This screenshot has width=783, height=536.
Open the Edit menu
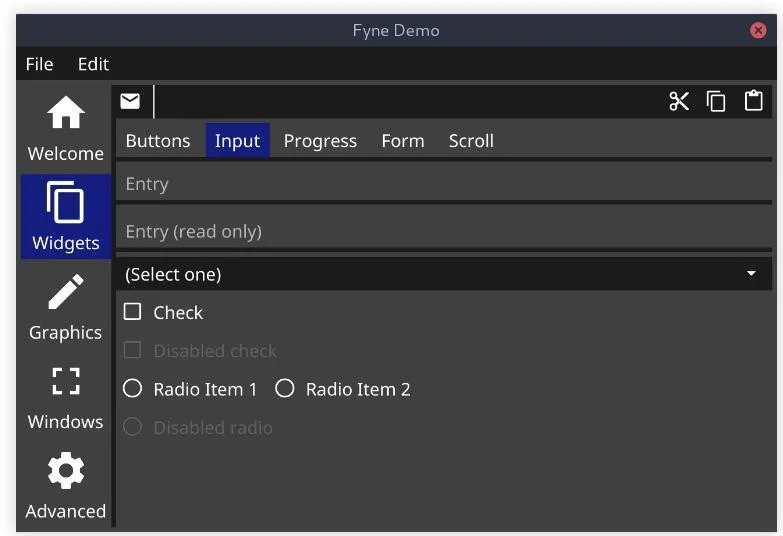pos(93,64)
